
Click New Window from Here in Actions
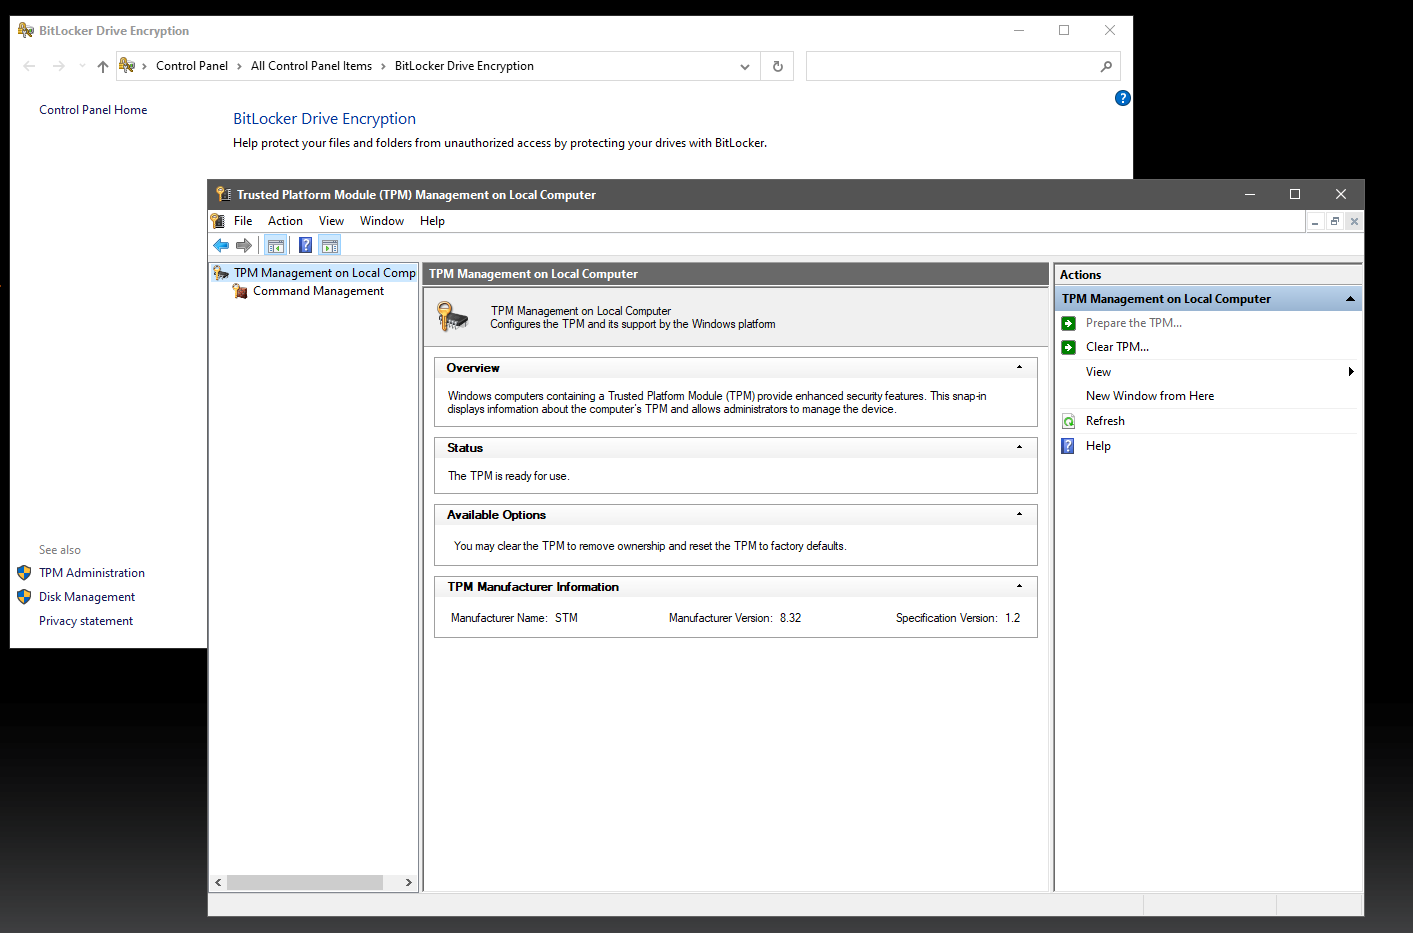[x=1150, y=396]
